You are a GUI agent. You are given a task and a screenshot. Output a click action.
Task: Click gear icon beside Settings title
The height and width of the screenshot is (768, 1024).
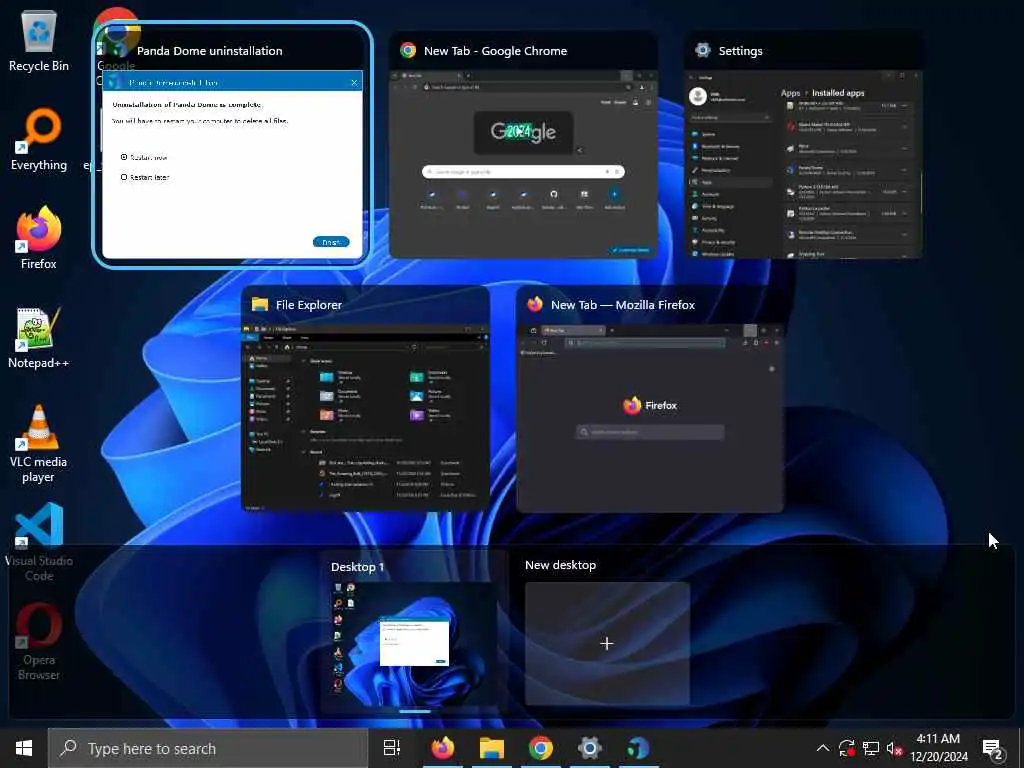(x=703, y=50)
